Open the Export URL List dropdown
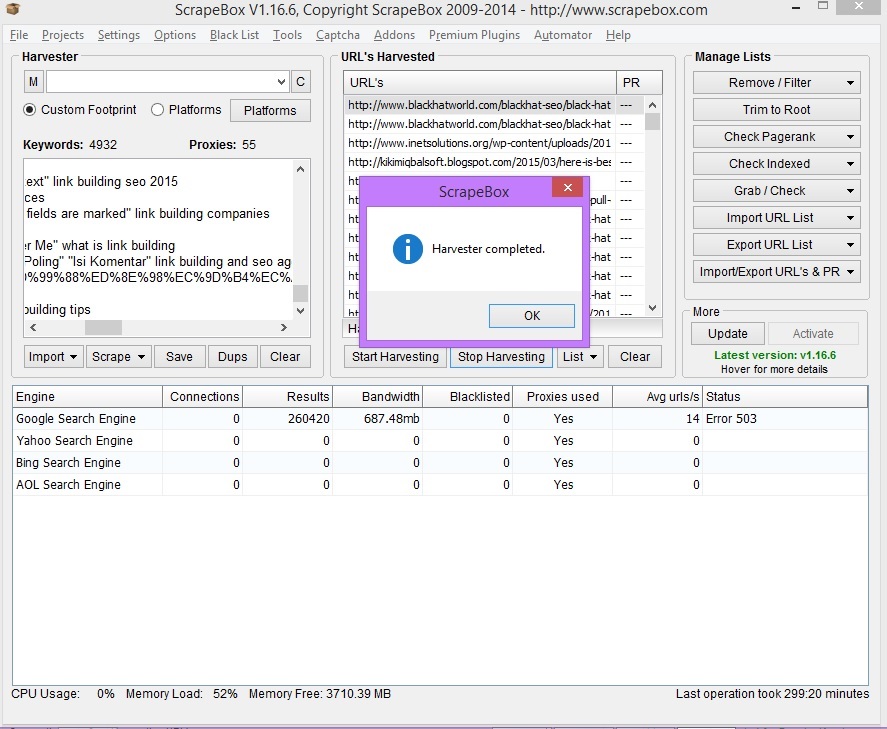This screenshot has width=887, height=729. [777, 245]
